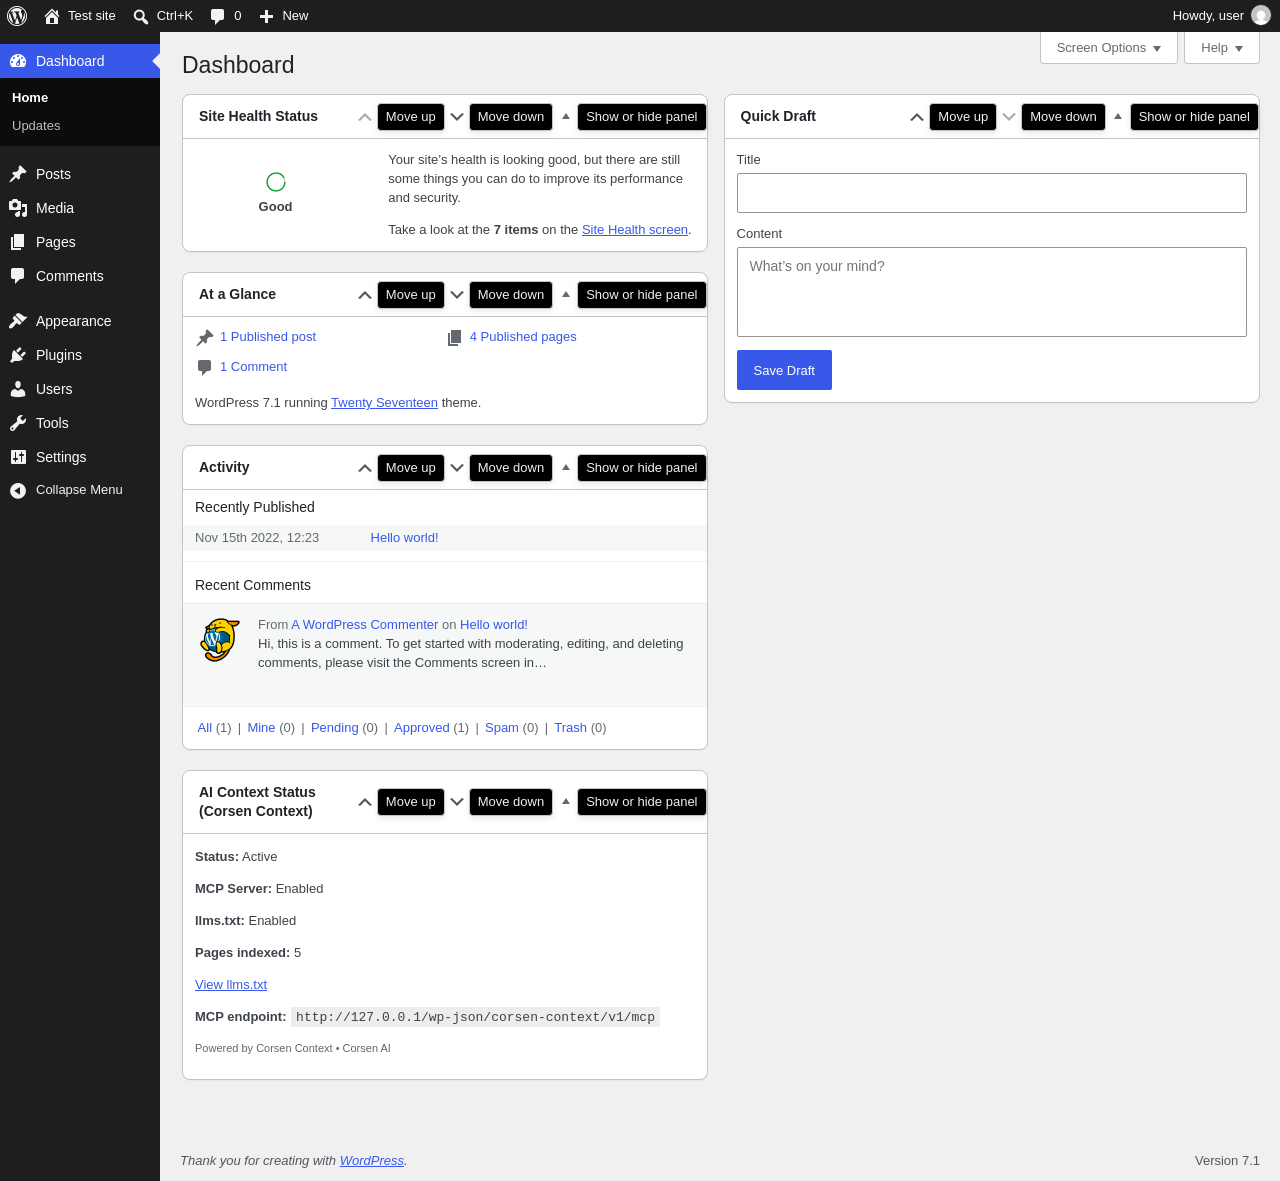Filter comments by All
1280x1181 pixels.
click(205, 728)
